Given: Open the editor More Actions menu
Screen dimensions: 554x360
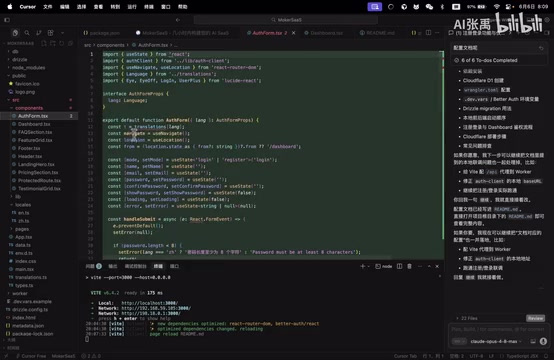Looking at the screenshot, I should [x=437, y=33].
